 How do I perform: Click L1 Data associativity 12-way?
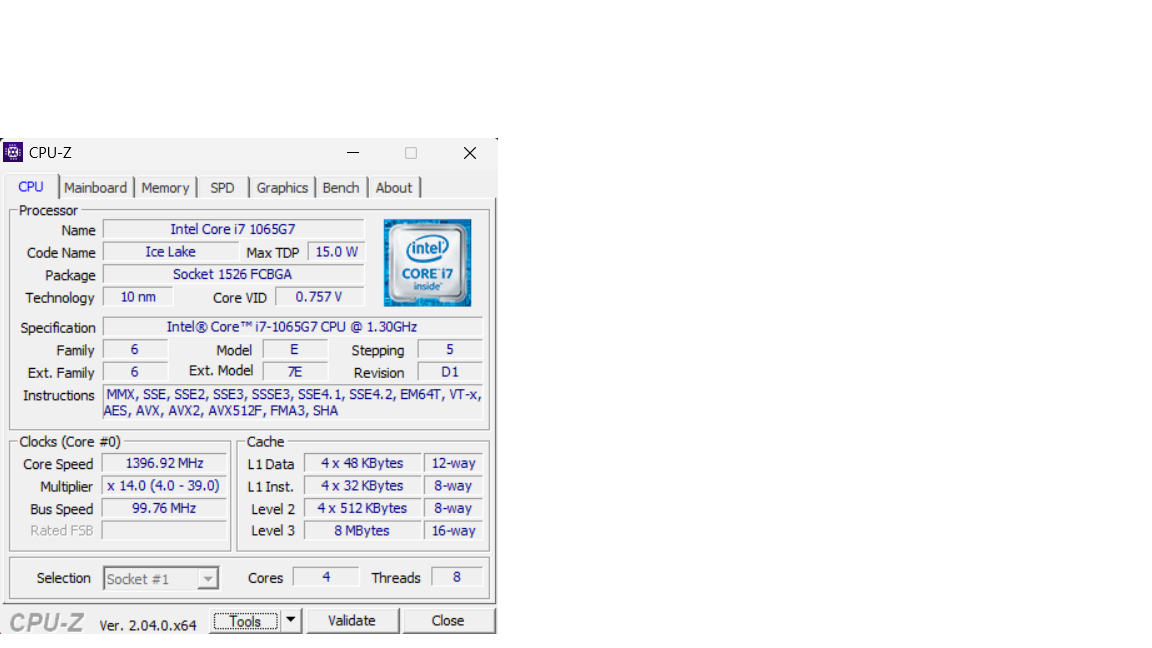click(453, 464)
